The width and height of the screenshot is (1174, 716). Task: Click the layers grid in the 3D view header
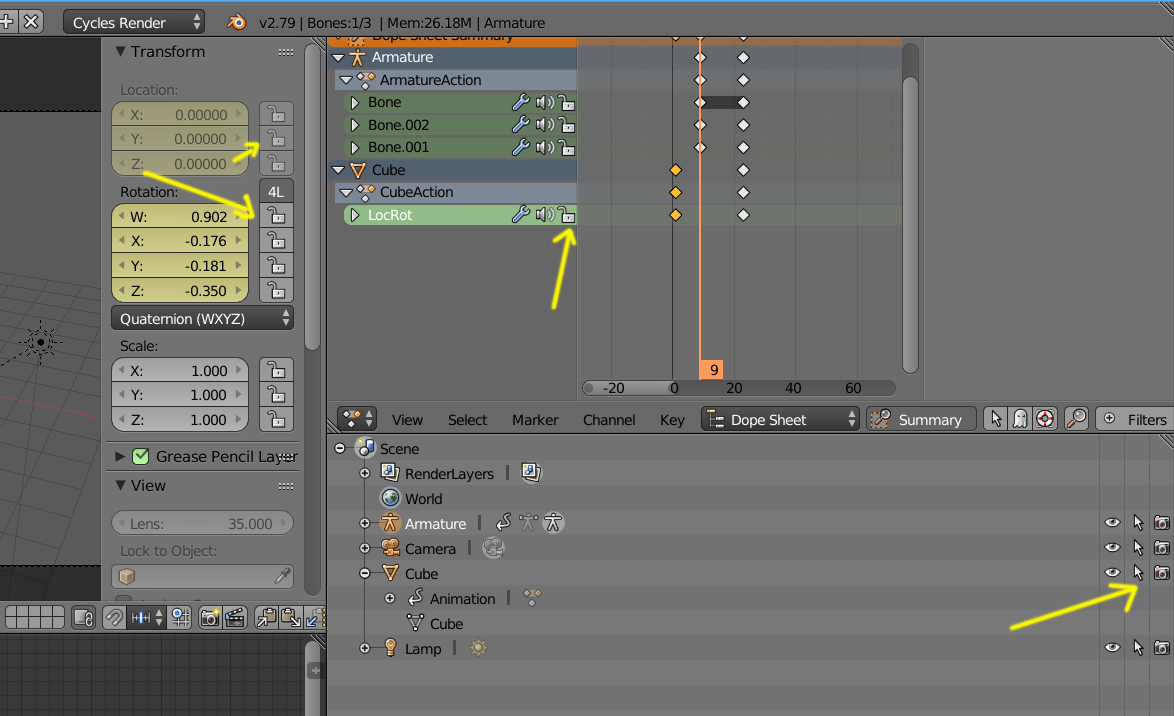(34, 617)
